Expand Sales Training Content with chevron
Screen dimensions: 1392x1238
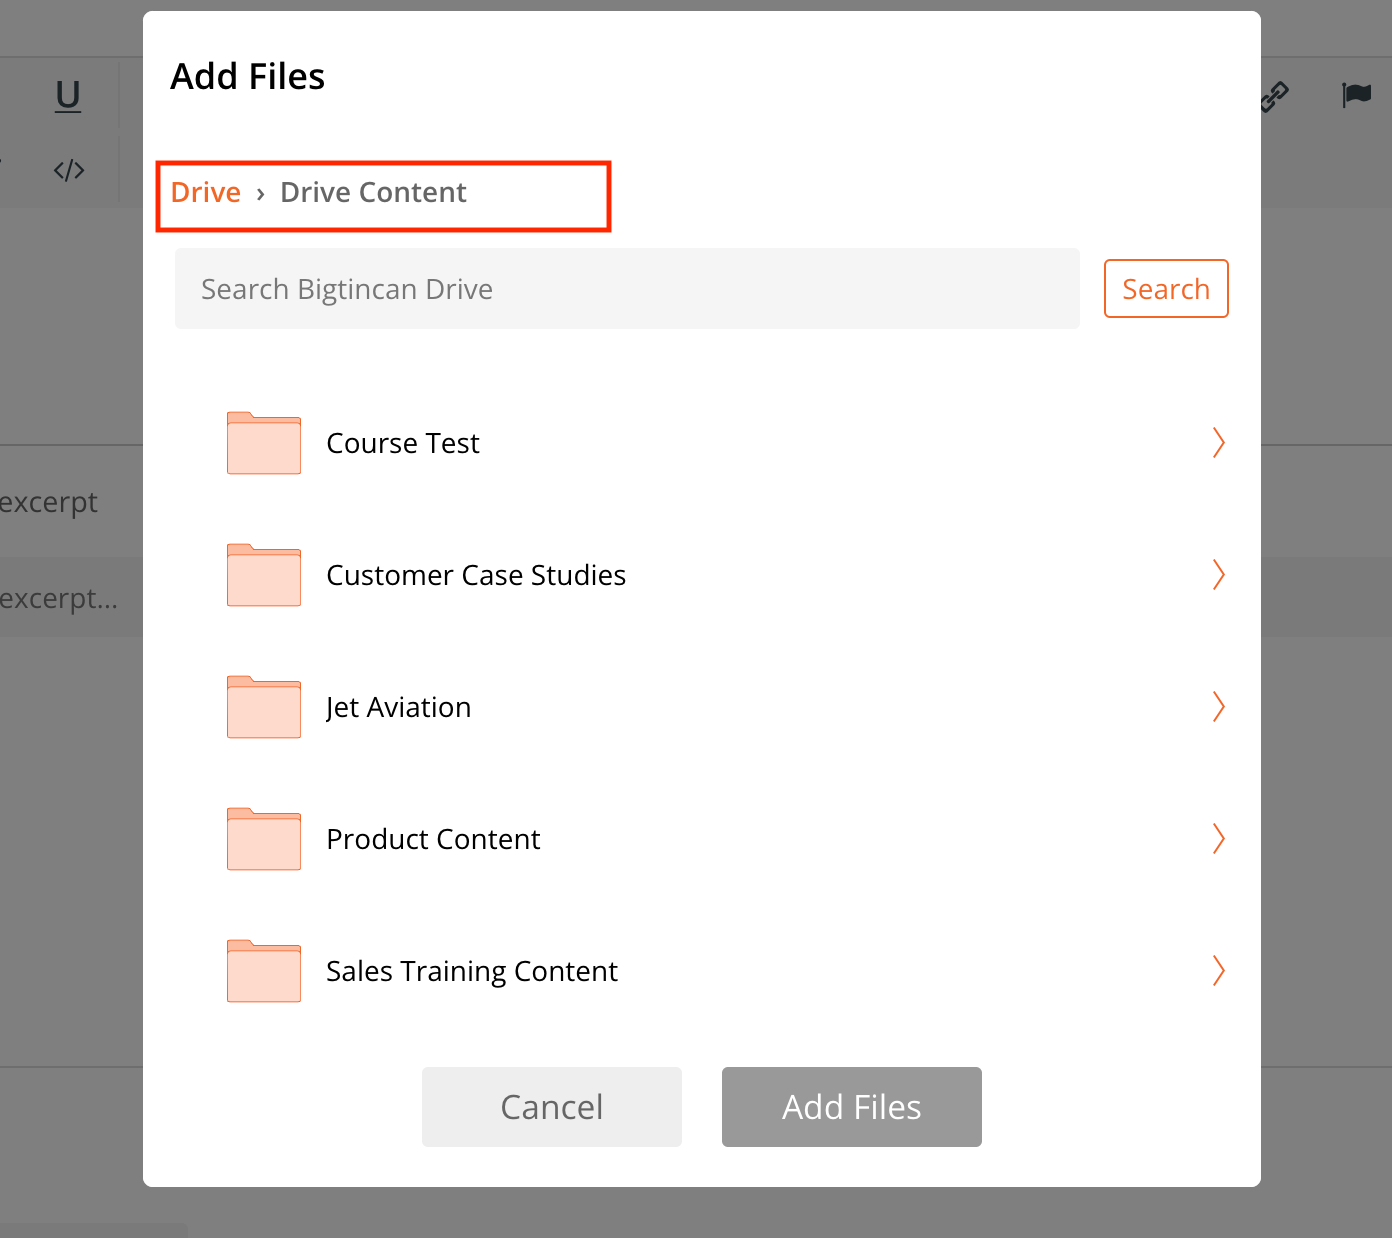[1218, 970]
